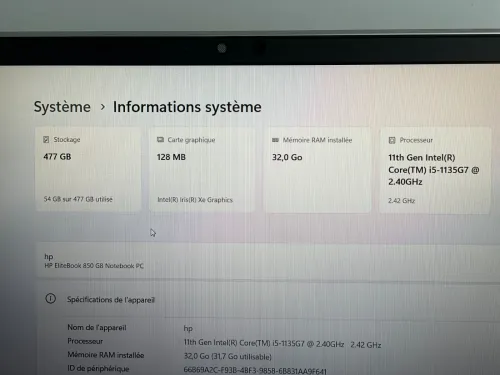The height and width of the screenshot is (375, 500).
Task: Select the 32,0 Go RAM value
Action: tap(287, 157)
